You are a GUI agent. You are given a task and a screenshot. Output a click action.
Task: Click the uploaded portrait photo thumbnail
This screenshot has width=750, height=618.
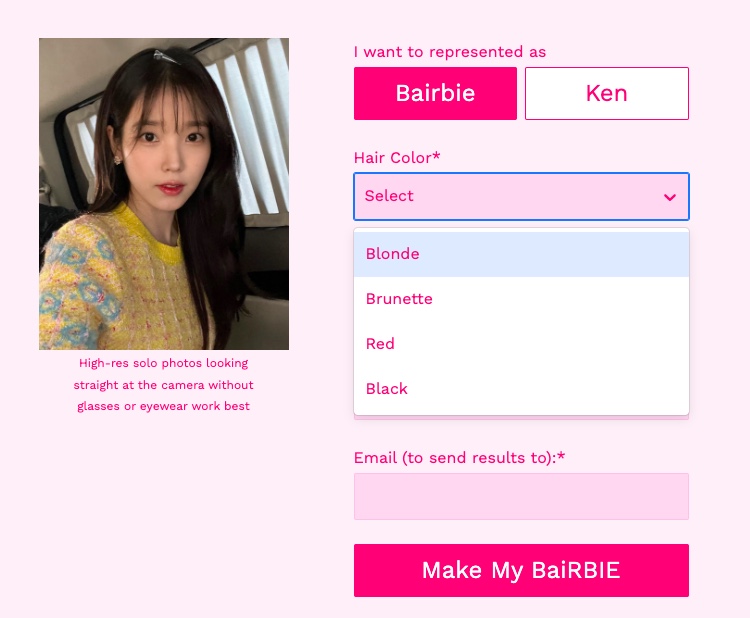click(164, 194)
